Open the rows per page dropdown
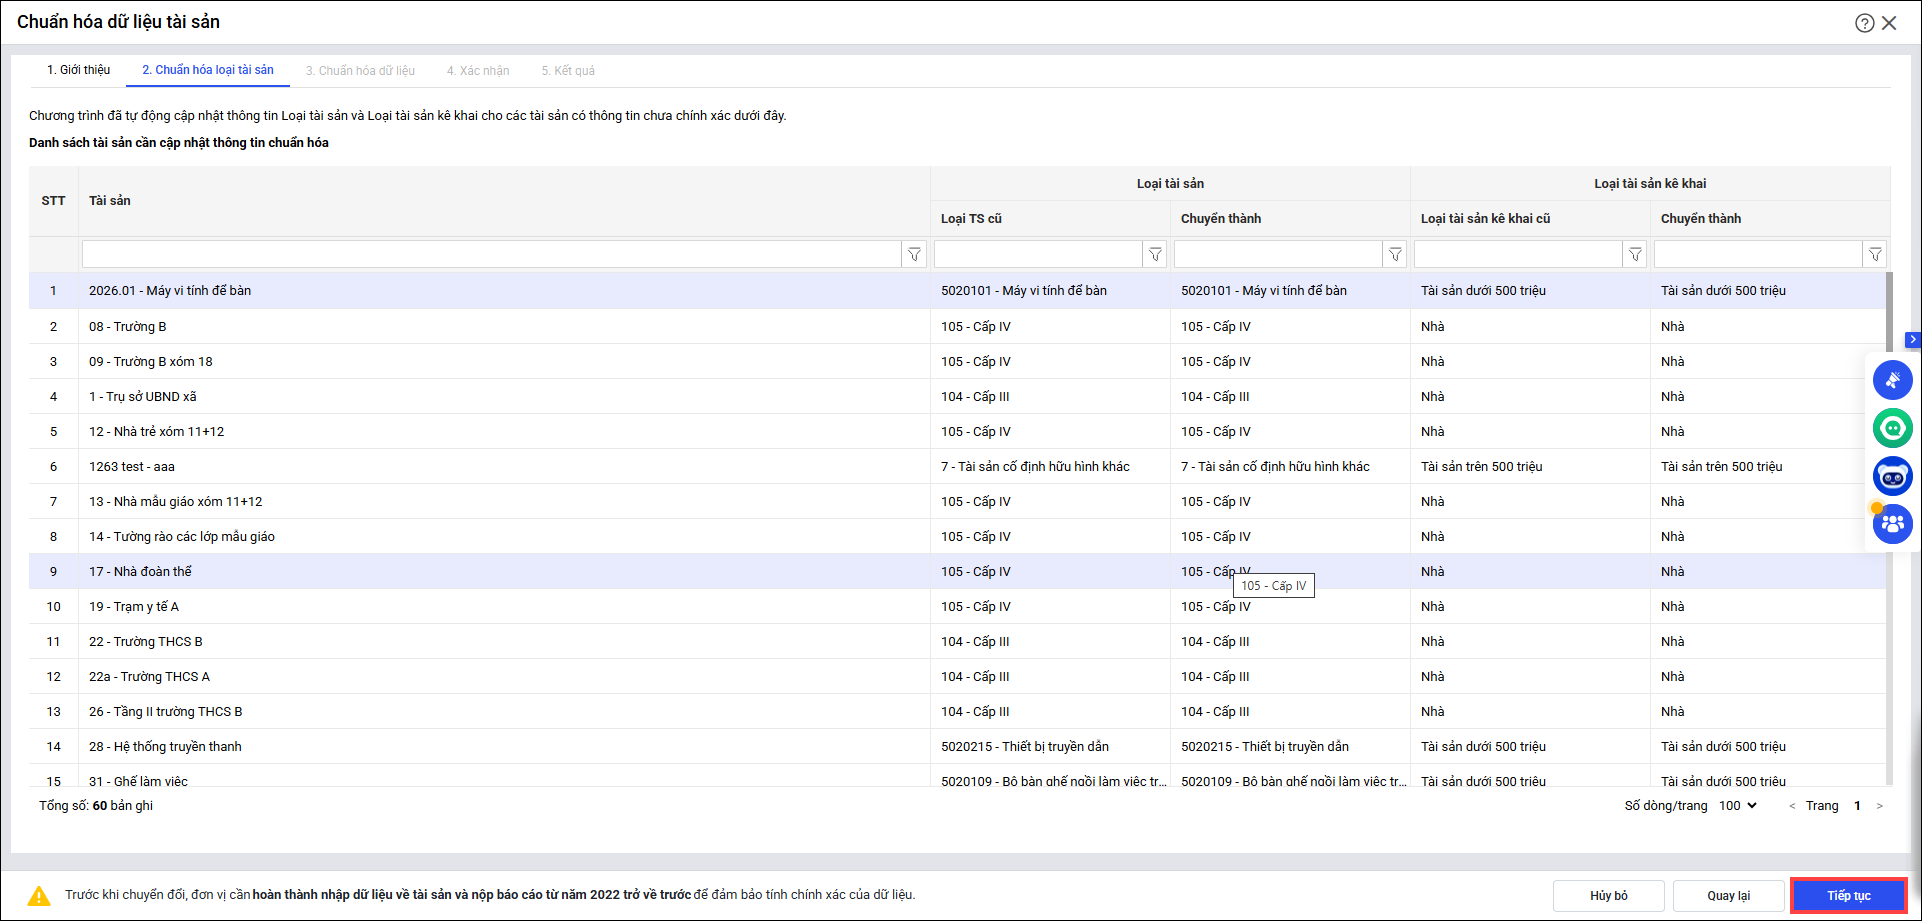Screen dimensions: 1922x921 tap(1738, 806)
